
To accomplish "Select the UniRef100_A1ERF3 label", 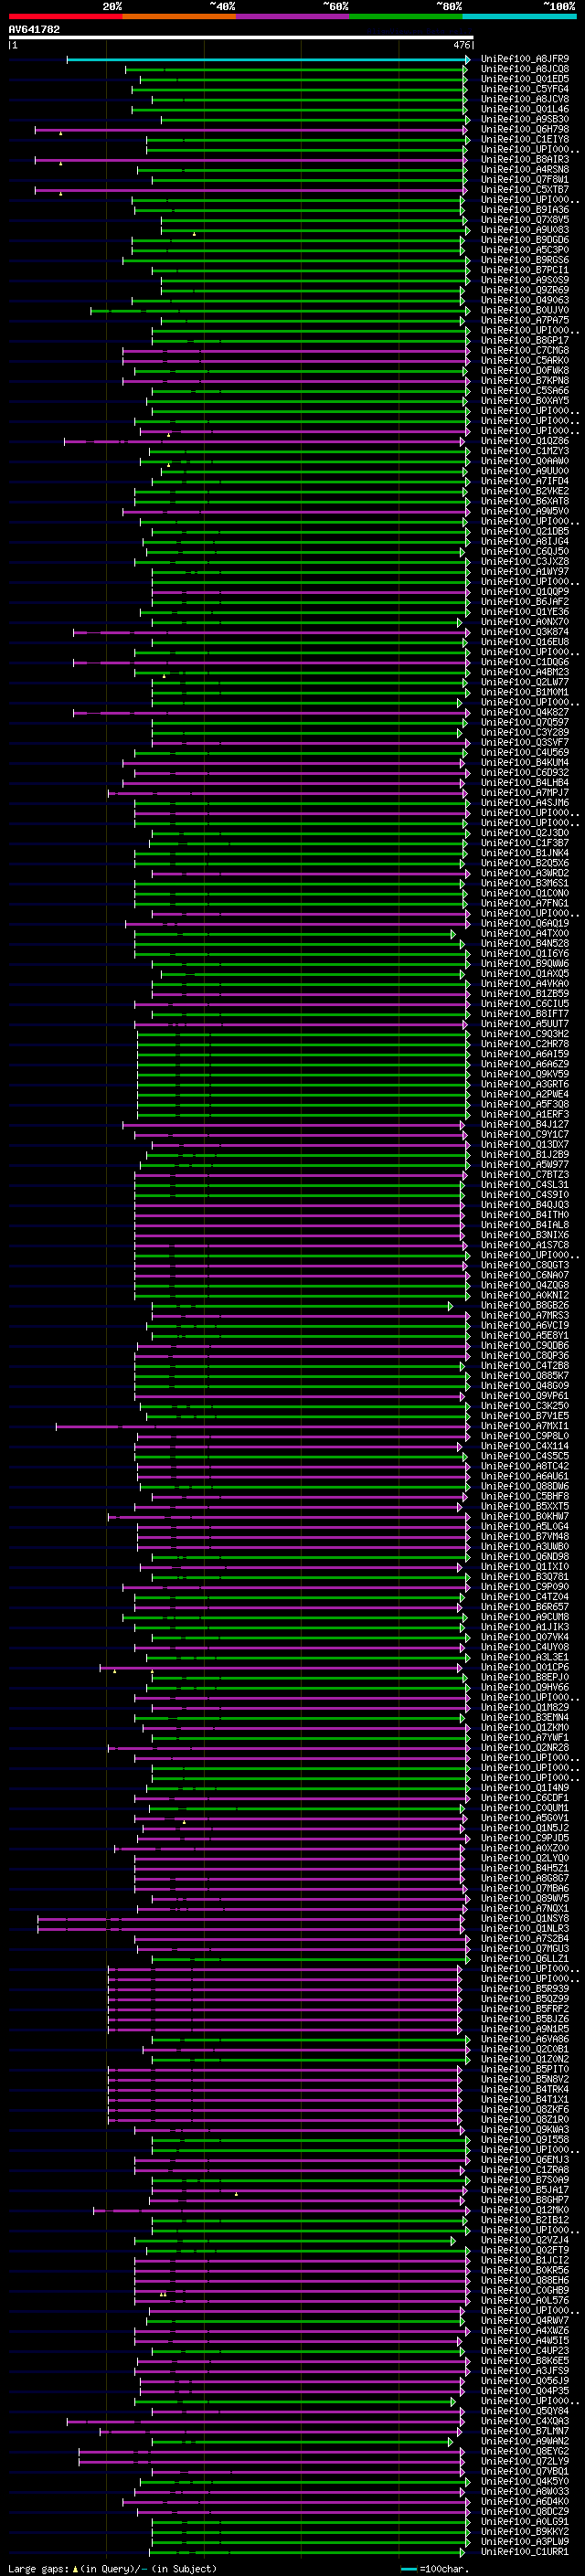I will (x=525, y=1114).
